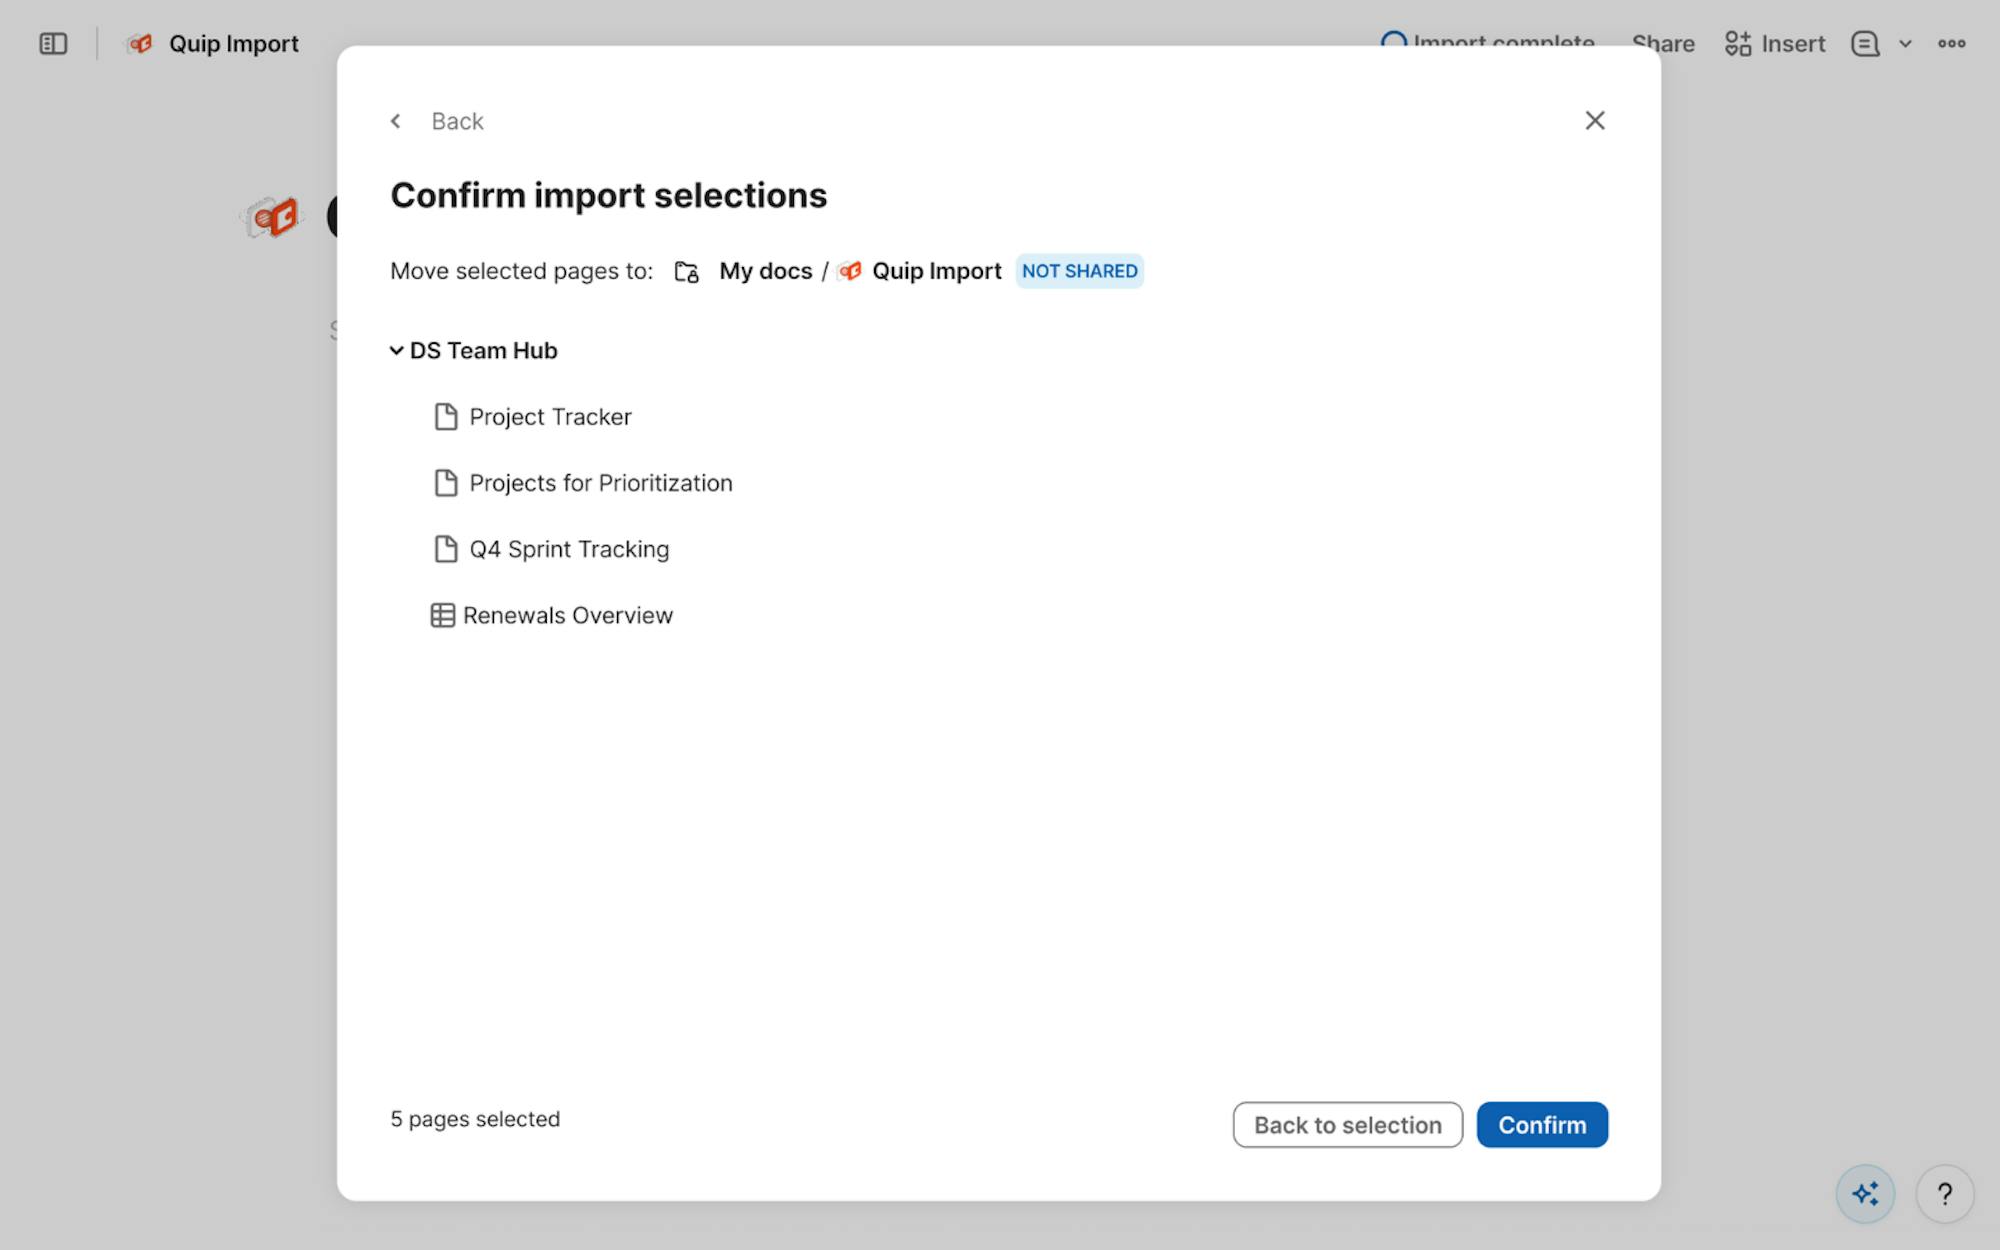2000x1250 pixels.
Task: Click the Insert toolbar item
Action: (1775, 44)
